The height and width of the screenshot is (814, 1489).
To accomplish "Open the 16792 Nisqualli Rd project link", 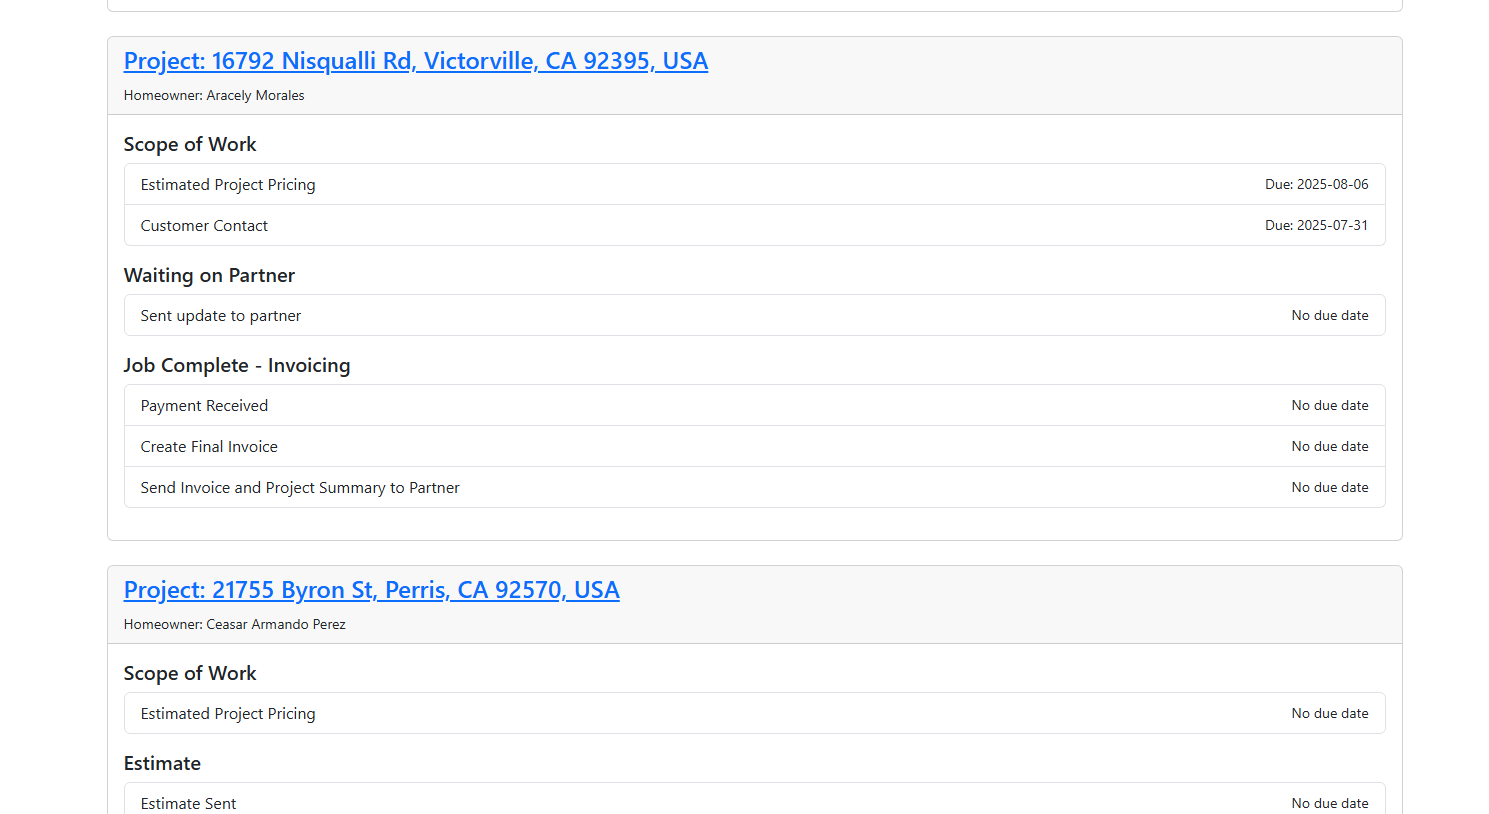I will (415, 61).
